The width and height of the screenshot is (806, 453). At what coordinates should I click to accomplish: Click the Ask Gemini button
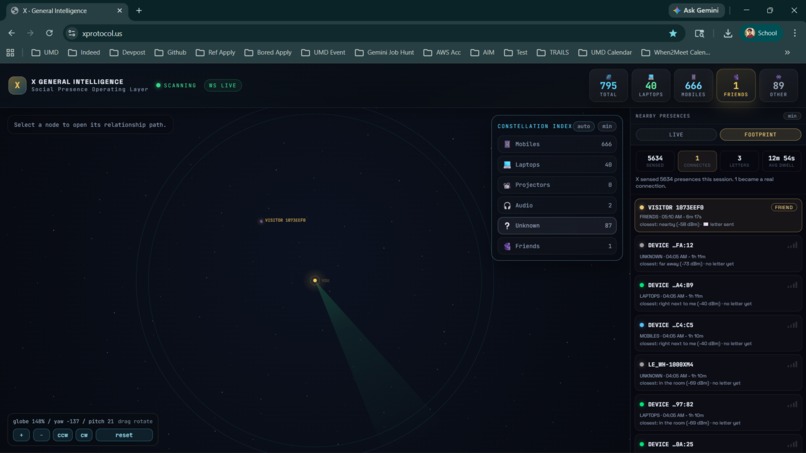click(697, 10)
